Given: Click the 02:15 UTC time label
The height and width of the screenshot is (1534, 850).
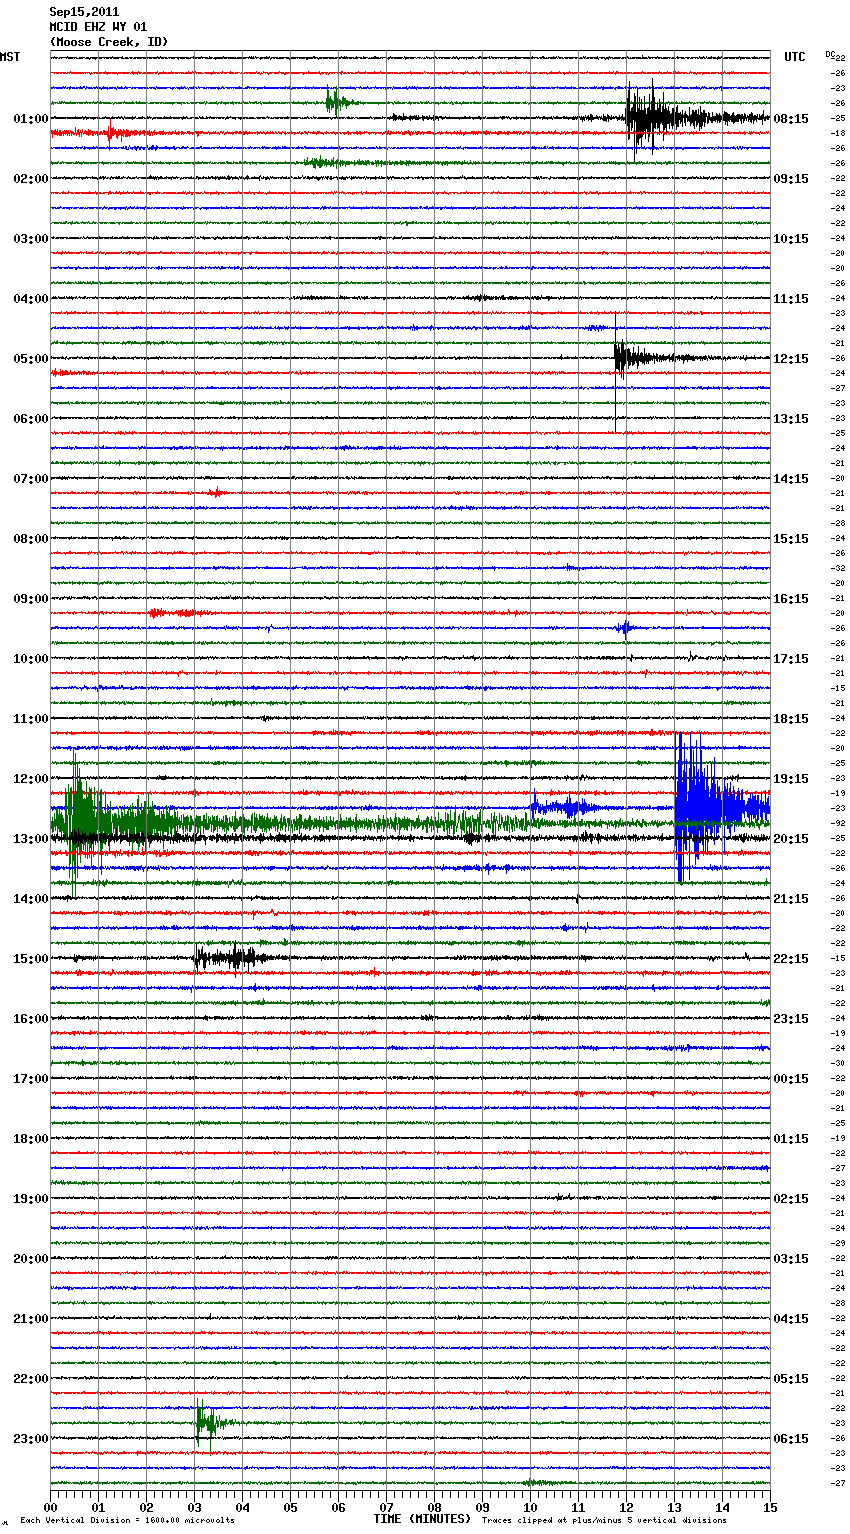Looking at the screenshot, I should coord(791,1199).
